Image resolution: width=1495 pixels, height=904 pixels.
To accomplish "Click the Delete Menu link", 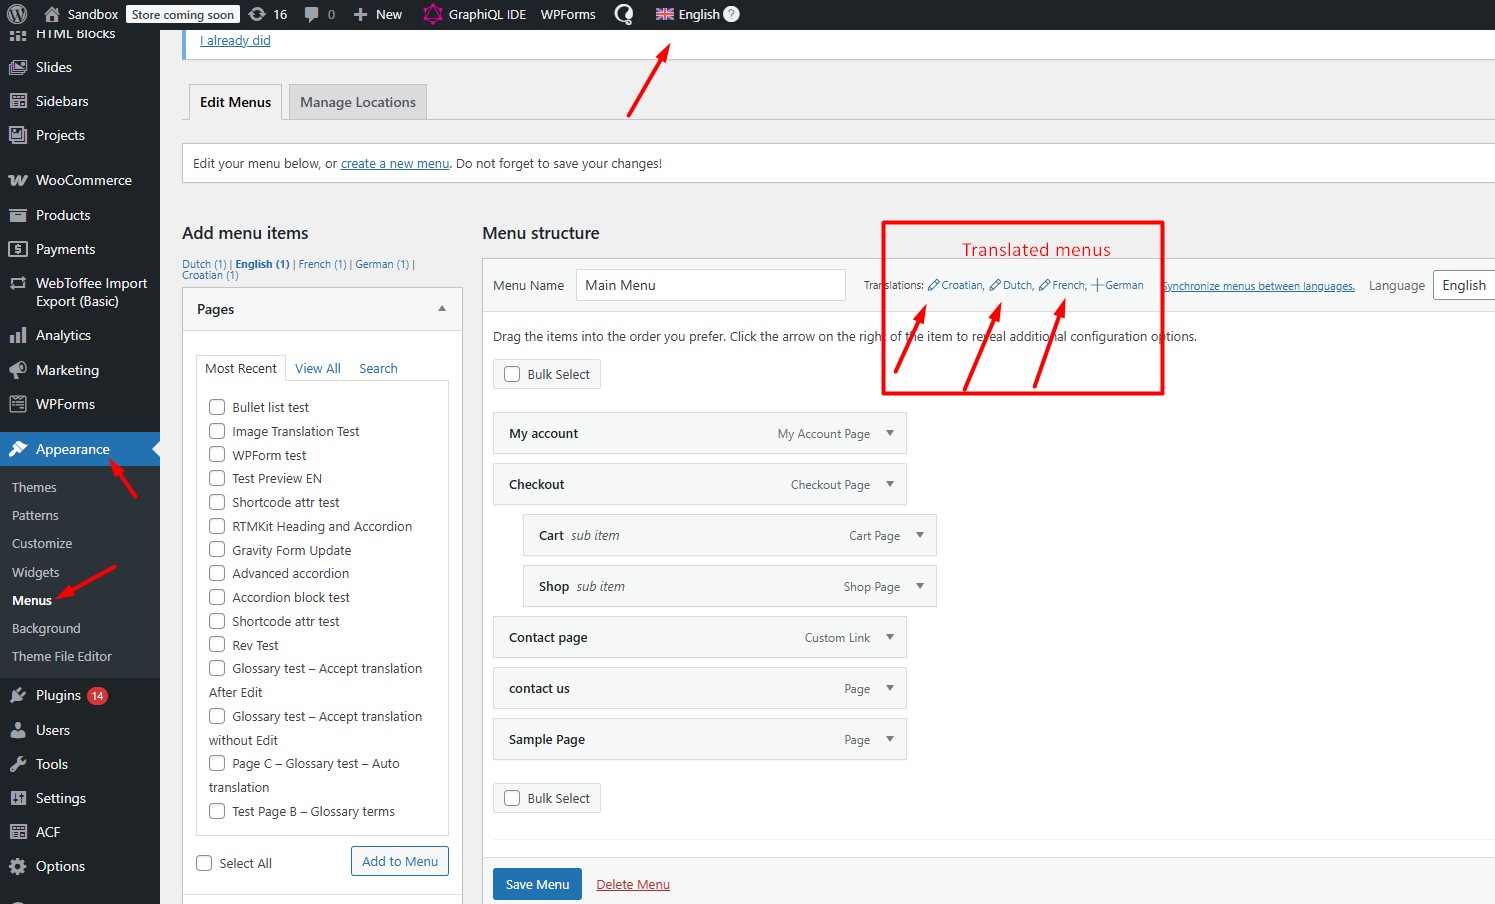I will click(x=633, y=884).
